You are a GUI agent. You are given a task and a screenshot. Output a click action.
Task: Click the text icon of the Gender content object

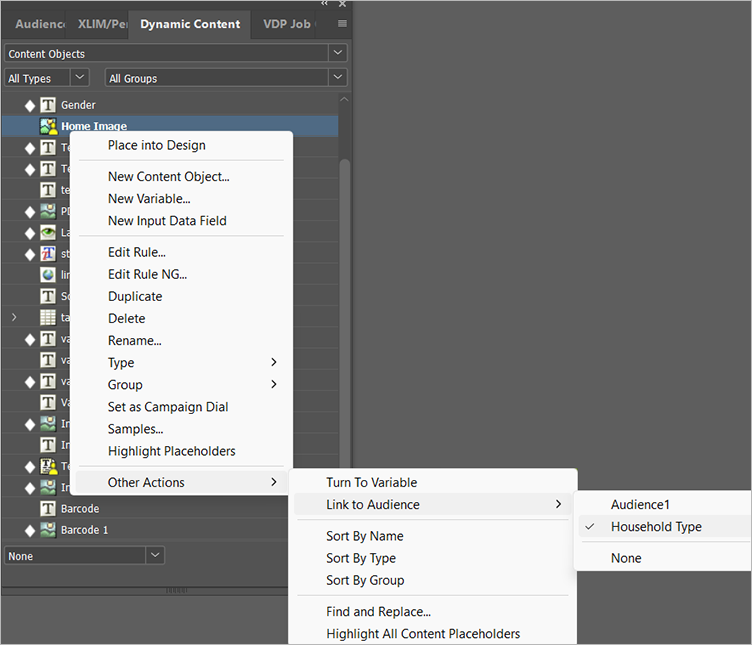(x=47, y=105)
